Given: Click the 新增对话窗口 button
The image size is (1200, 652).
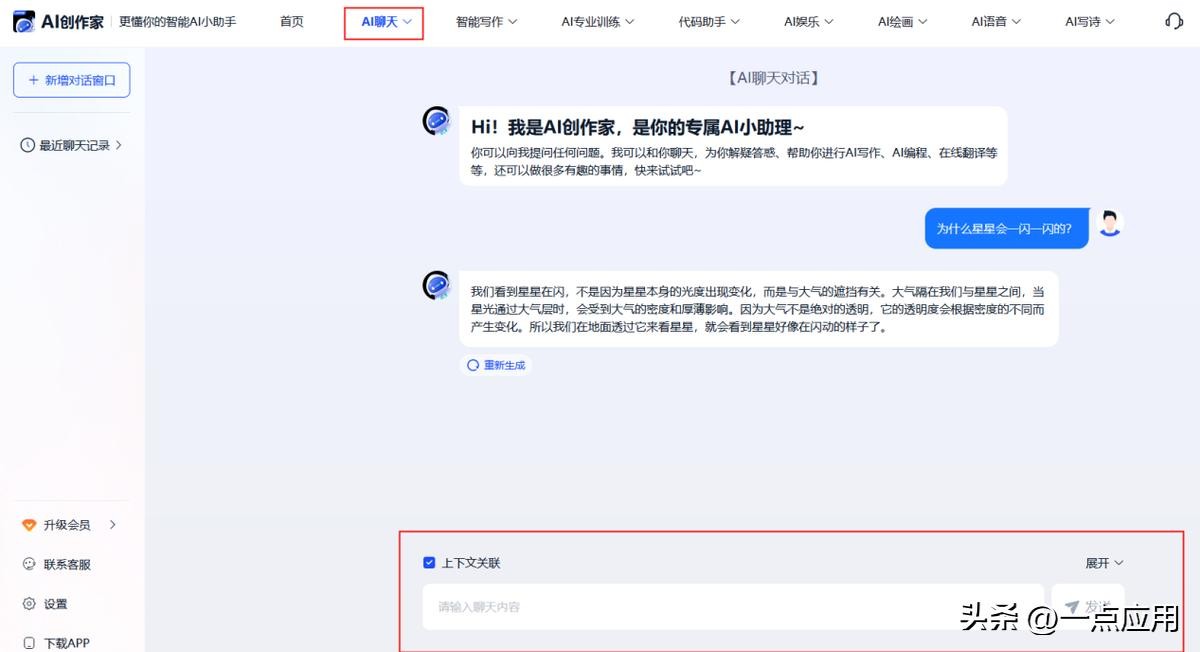Looking at the screenshot, I should tap(71, 80).
